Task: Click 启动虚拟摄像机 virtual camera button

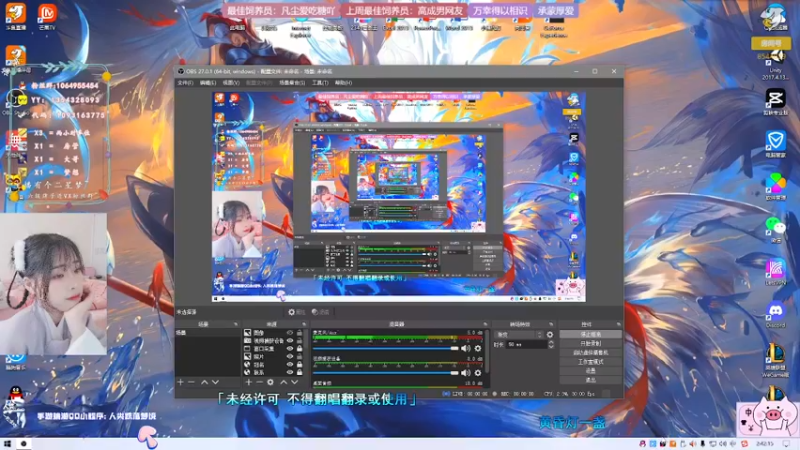Action: [590, 353]
